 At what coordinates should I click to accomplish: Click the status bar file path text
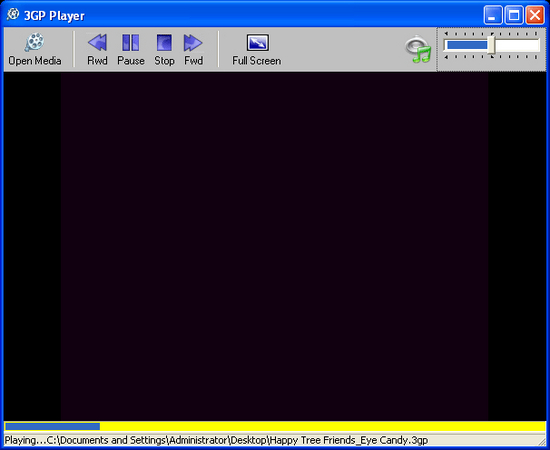[x=216, y=440]
